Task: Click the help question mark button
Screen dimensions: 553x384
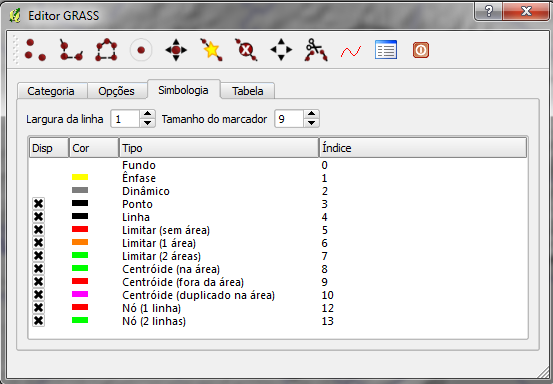Action: (x=489, y=11)
